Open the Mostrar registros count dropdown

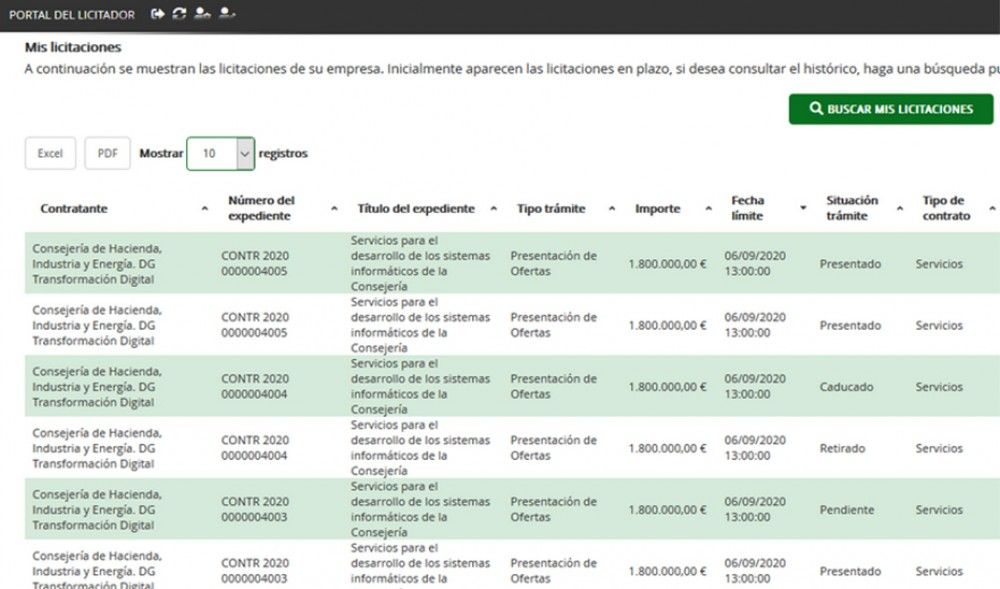[x=221, y=154]
